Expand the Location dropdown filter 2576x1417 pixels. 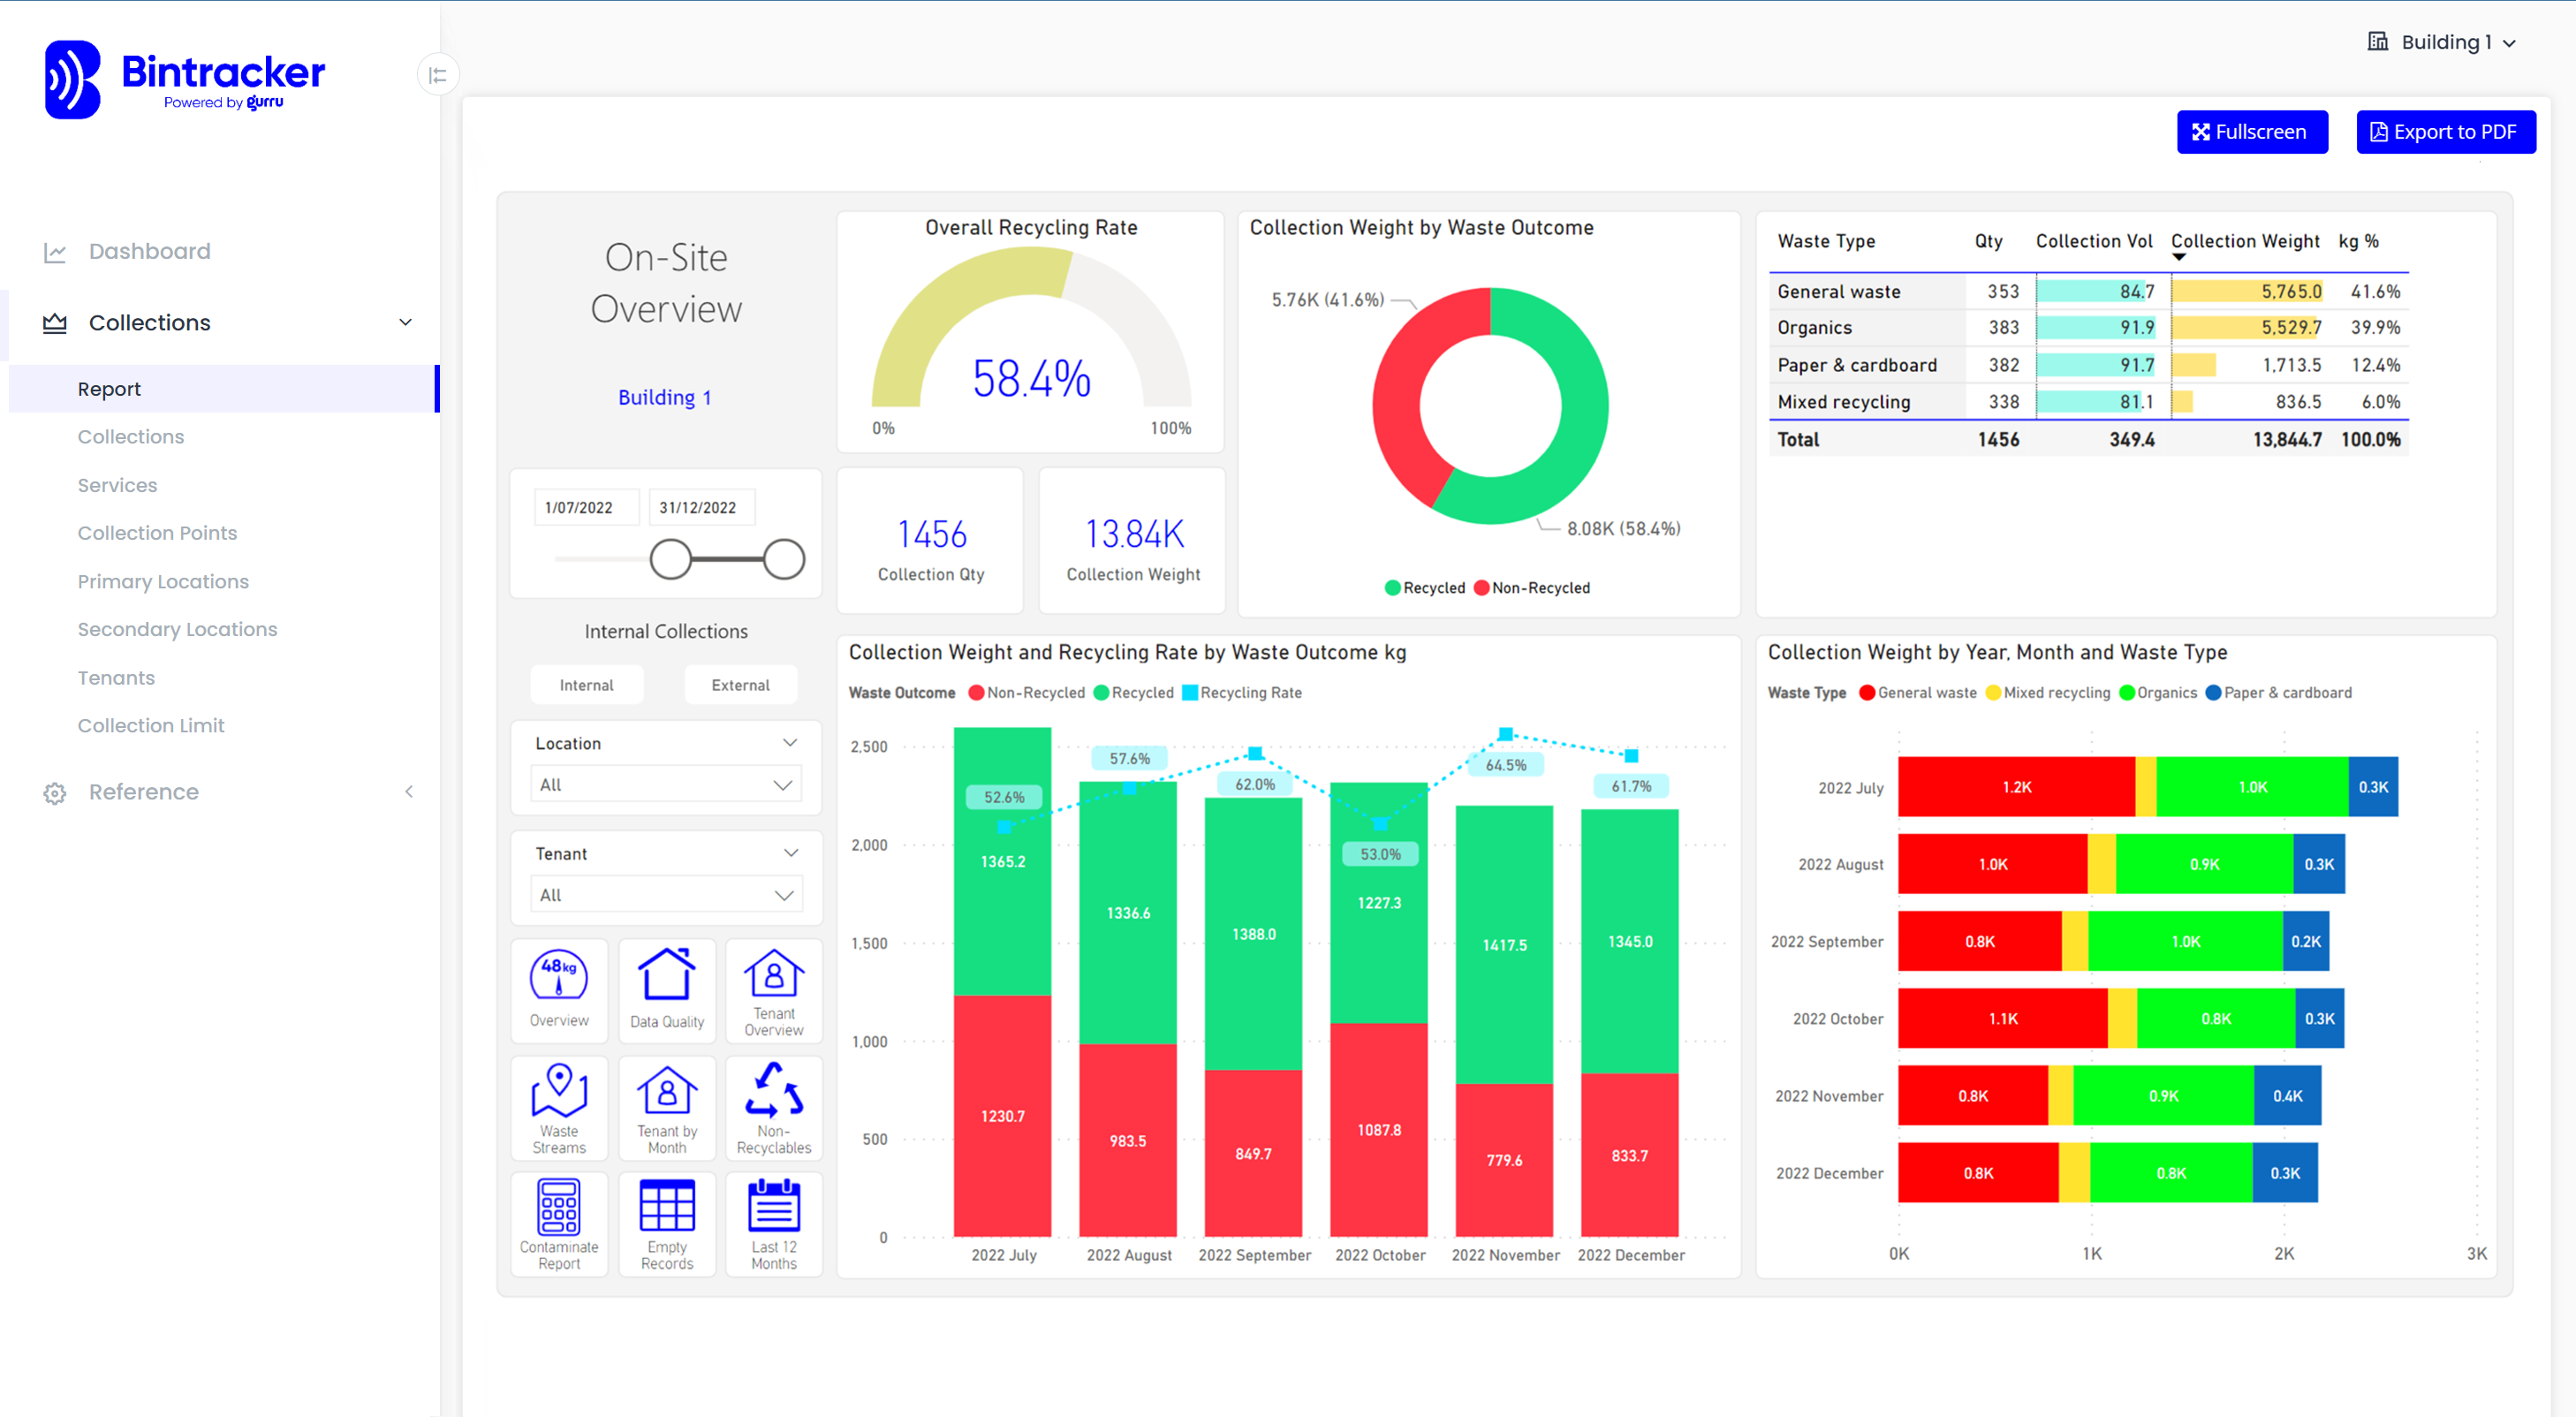668,784
